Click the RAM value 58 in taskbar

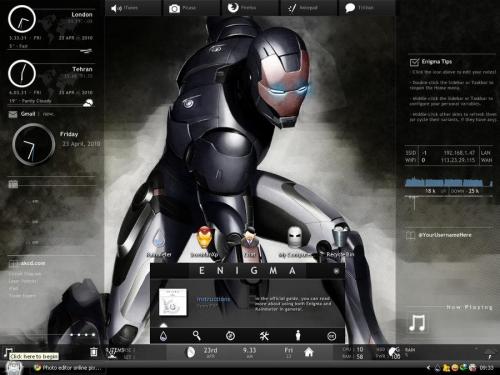point(360,356)
